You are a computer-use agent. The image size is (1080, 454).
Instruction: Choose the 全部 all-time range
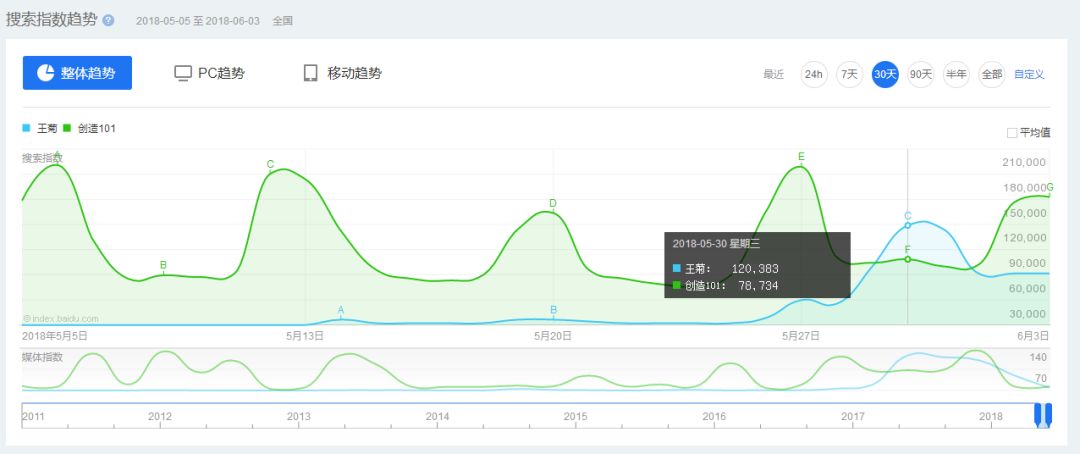pos(992,74)
